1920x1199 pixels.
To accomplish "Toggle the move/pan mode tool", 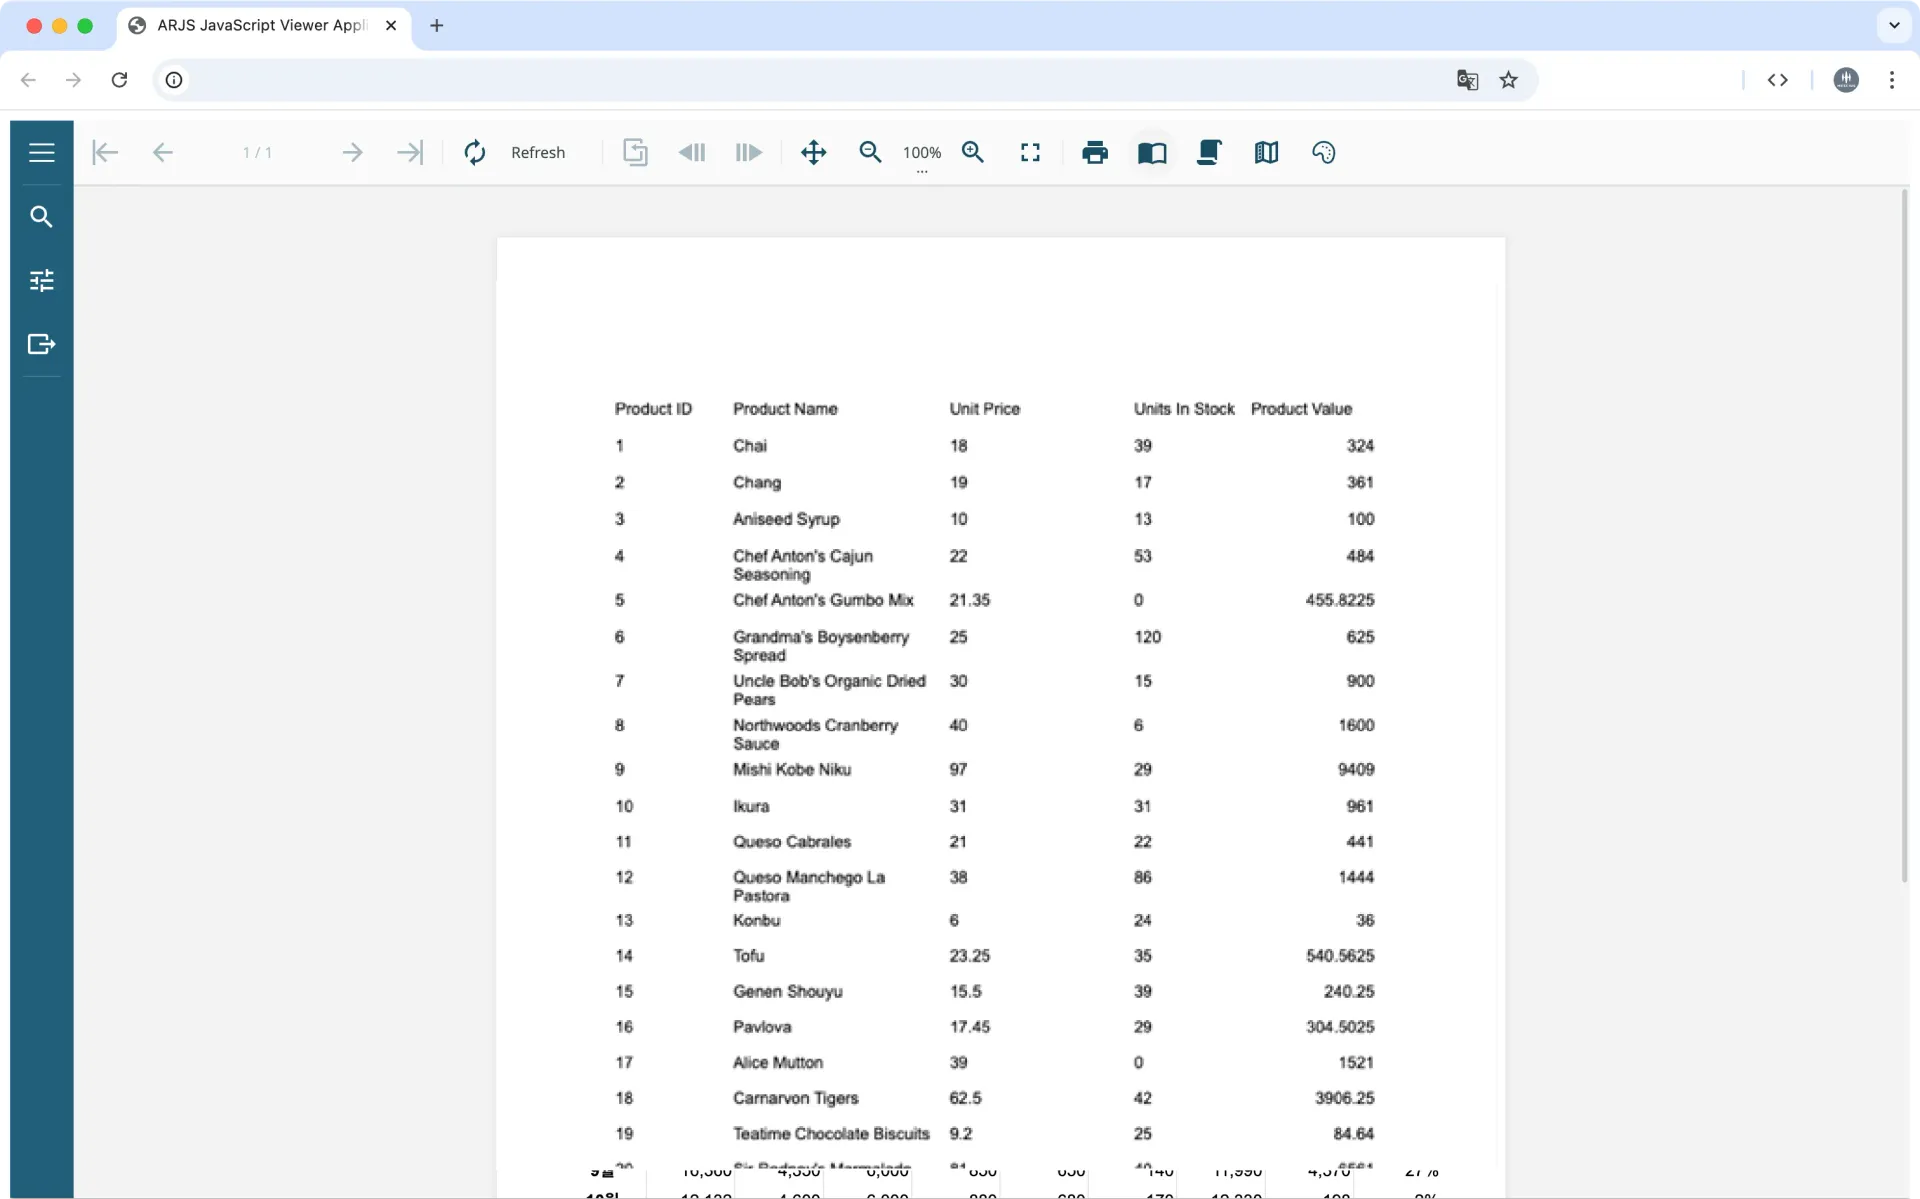I will pos(814,152).
